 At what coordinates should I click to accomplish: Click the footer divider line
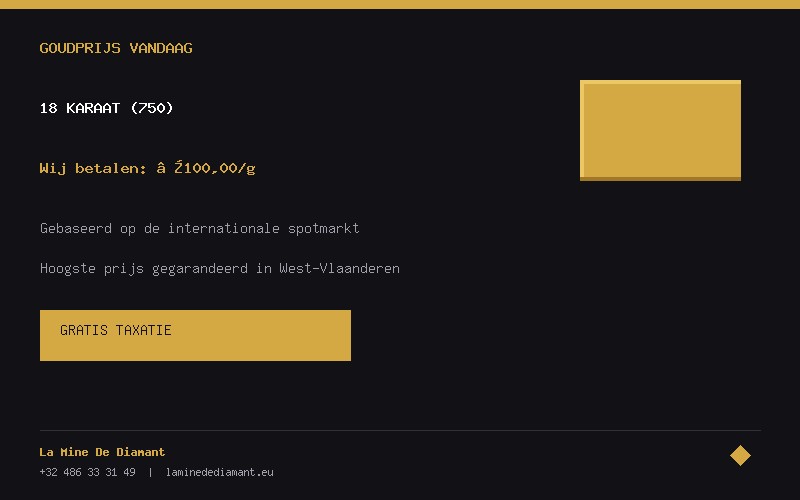(400, 430)
